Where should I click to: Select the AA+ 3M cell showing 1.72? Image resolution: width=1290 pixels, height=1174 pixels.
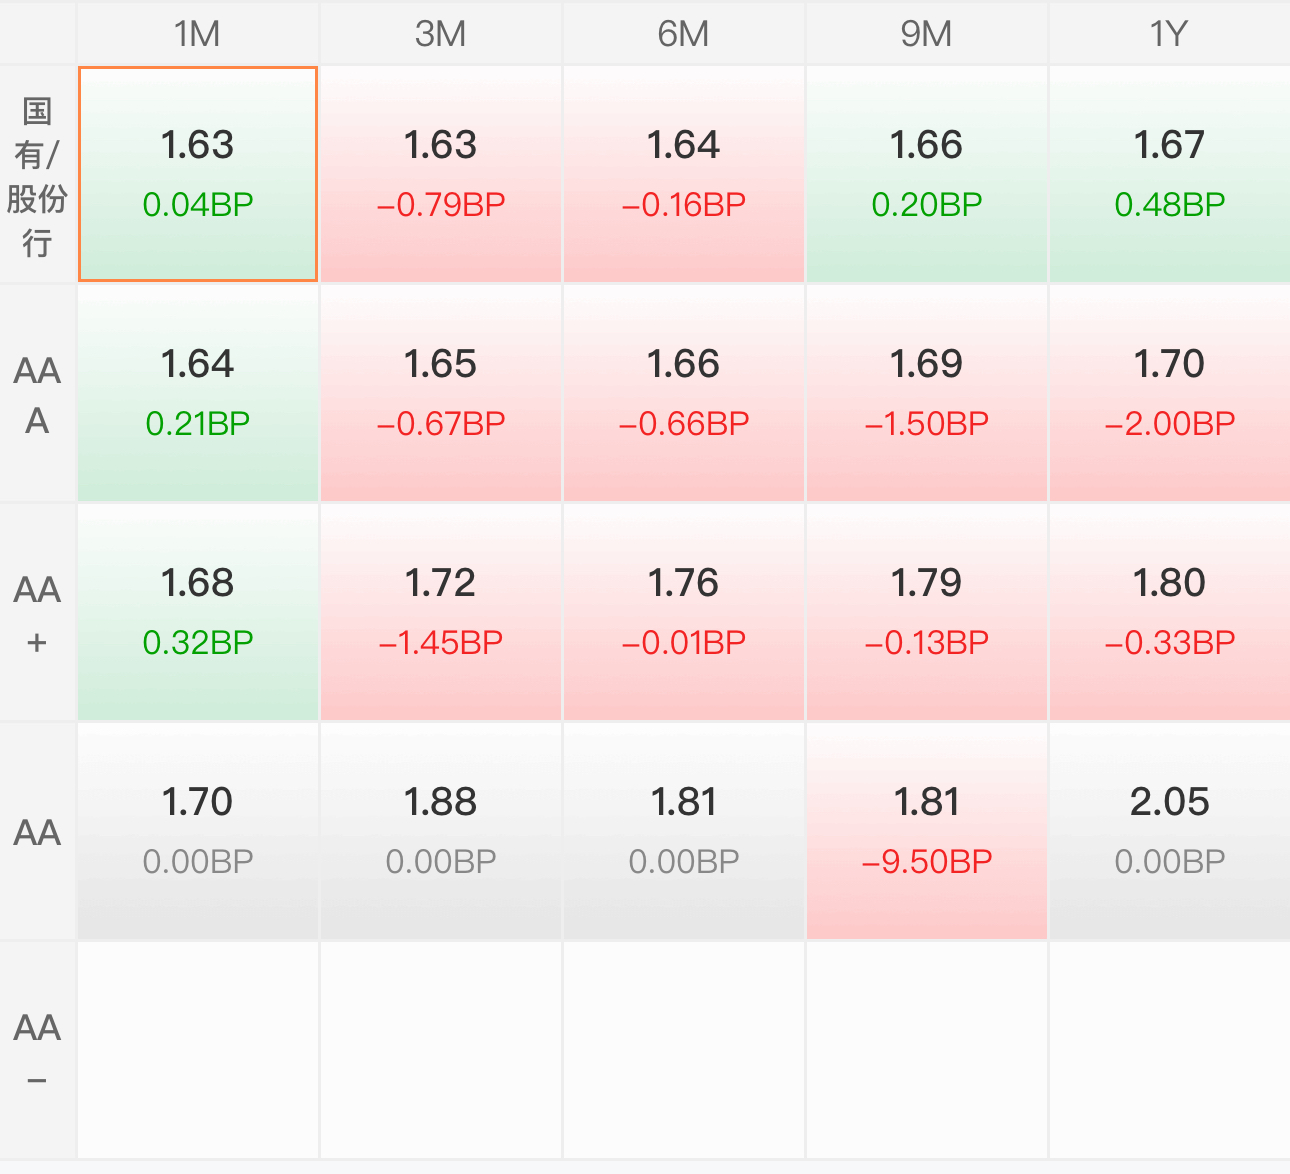coord(441,612)
